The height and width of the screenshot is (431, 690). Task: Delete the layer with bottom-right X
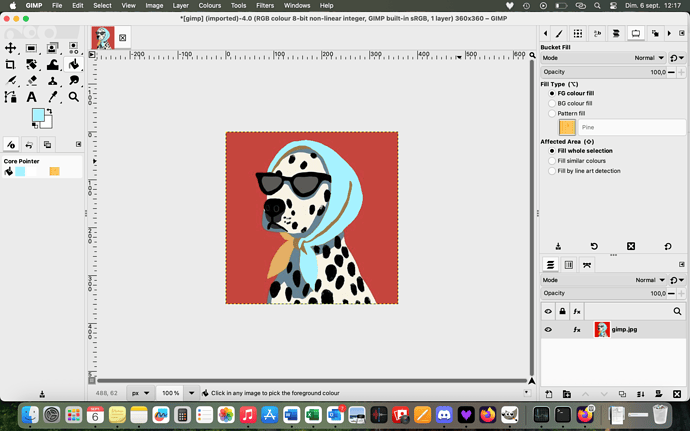click(677, 394)
